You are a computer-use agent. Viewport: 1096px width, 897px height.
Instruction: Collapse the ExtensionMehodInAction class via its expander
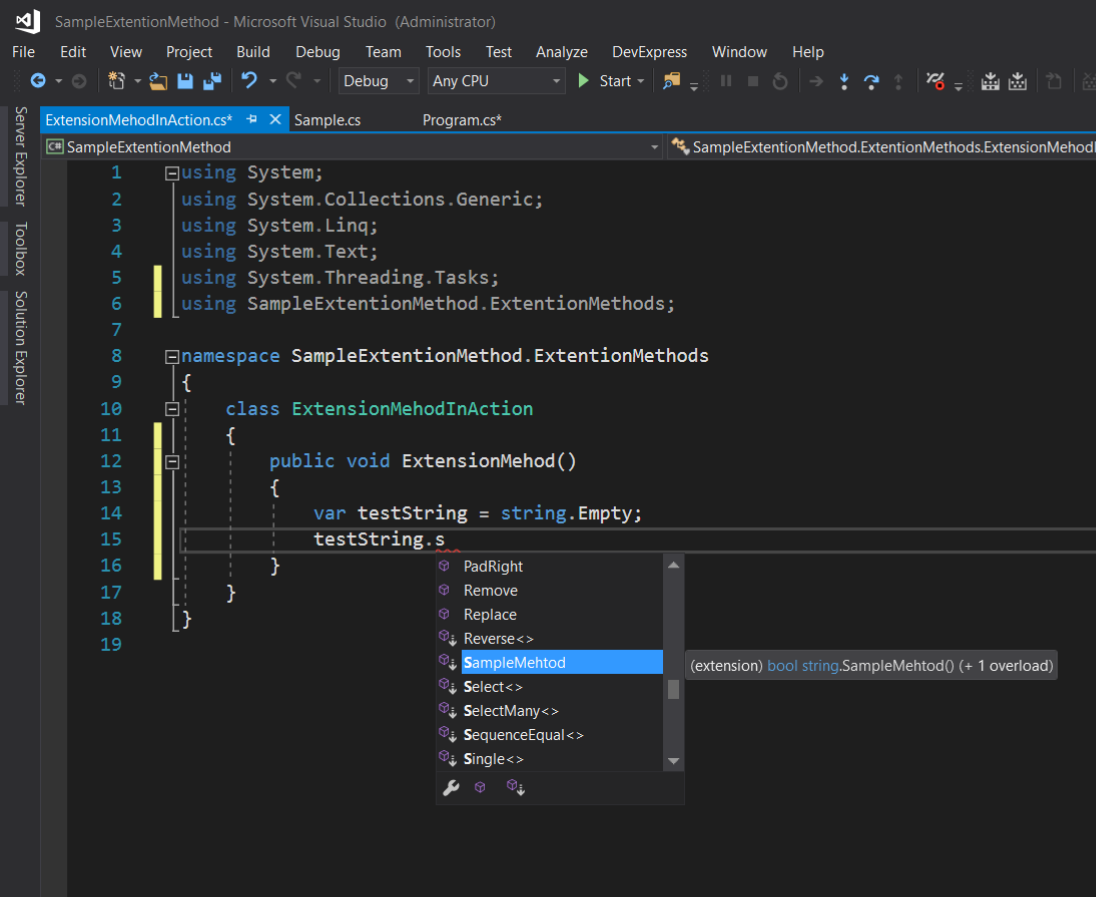click(172, 408)
